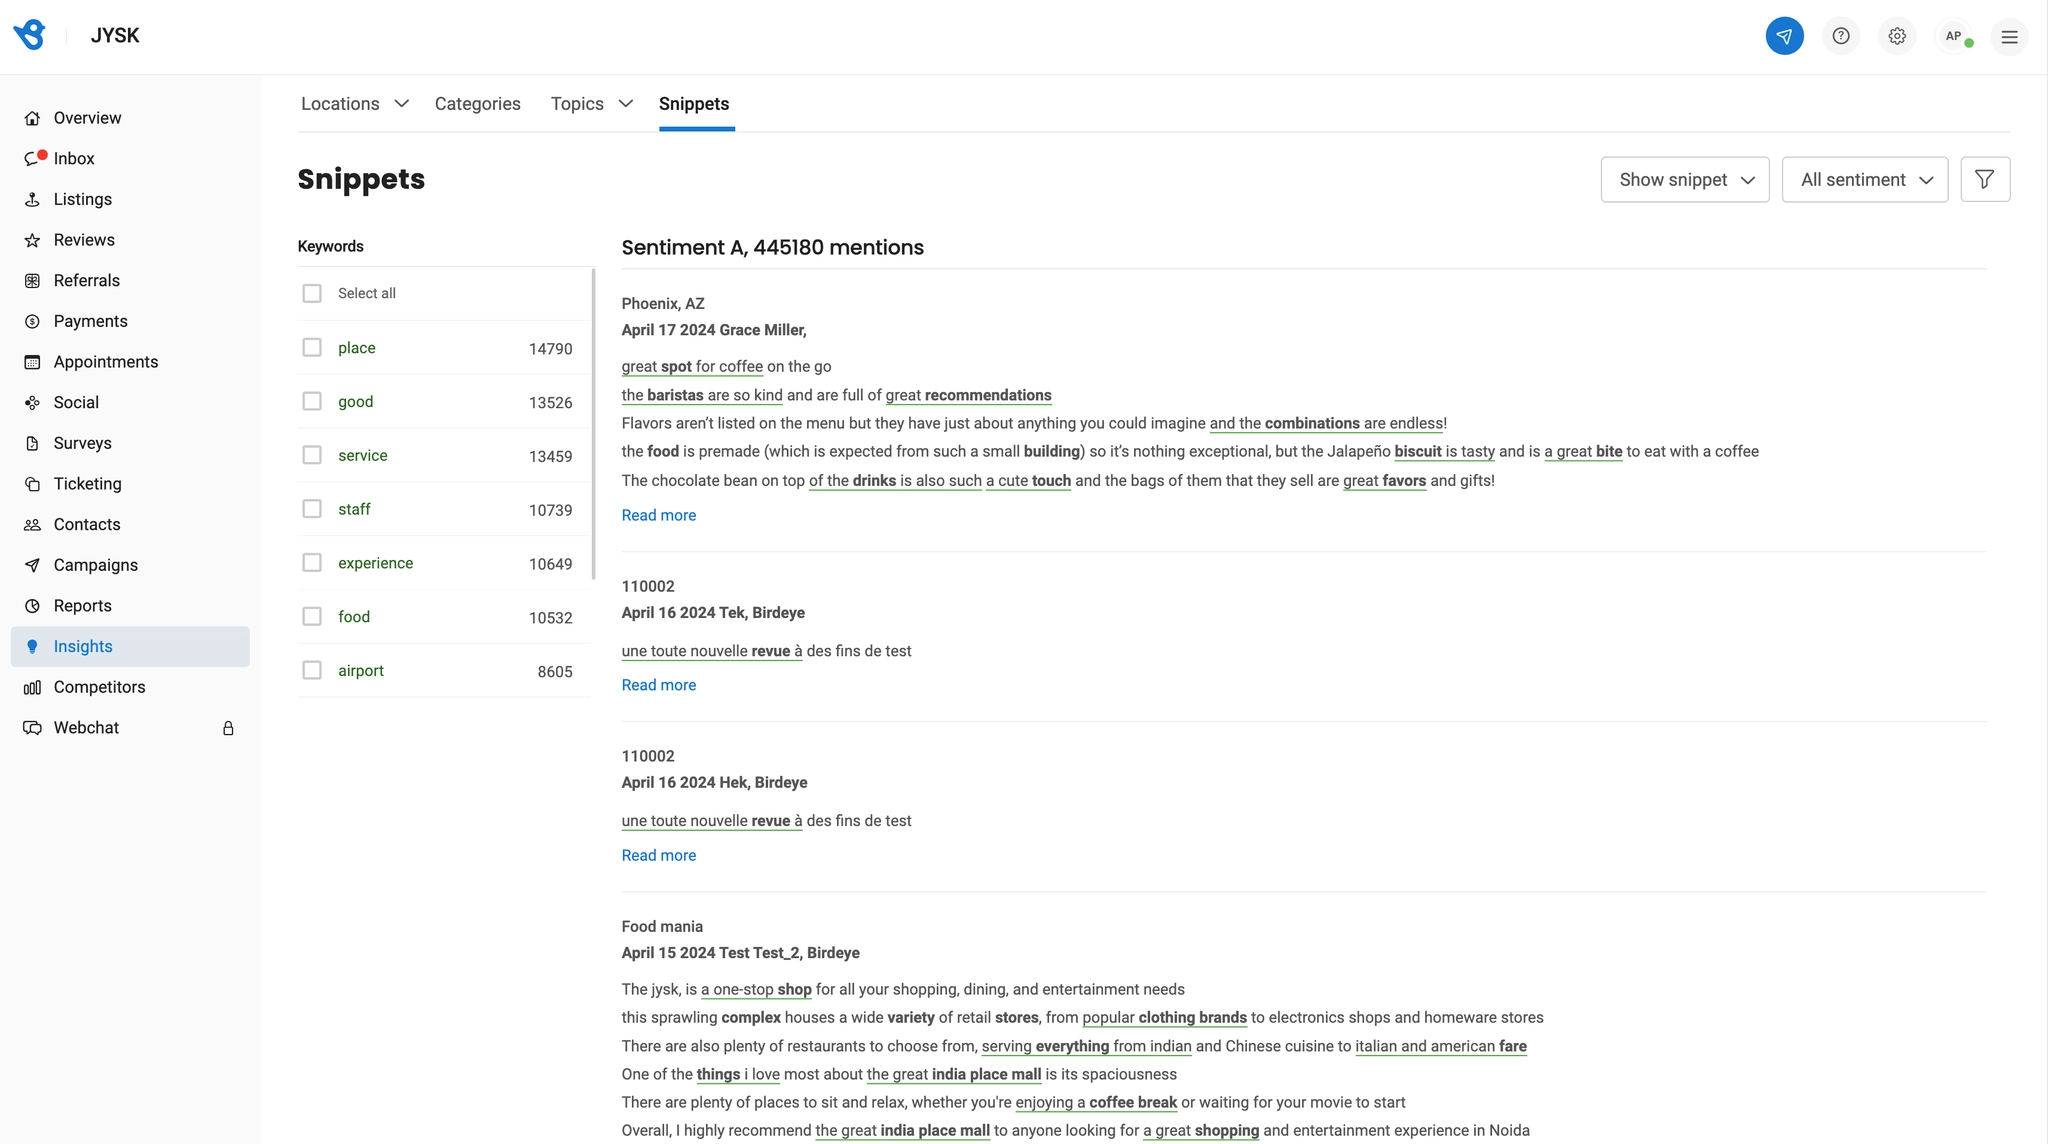Open the hamburger menu icon

click(x=2009, y=37)
